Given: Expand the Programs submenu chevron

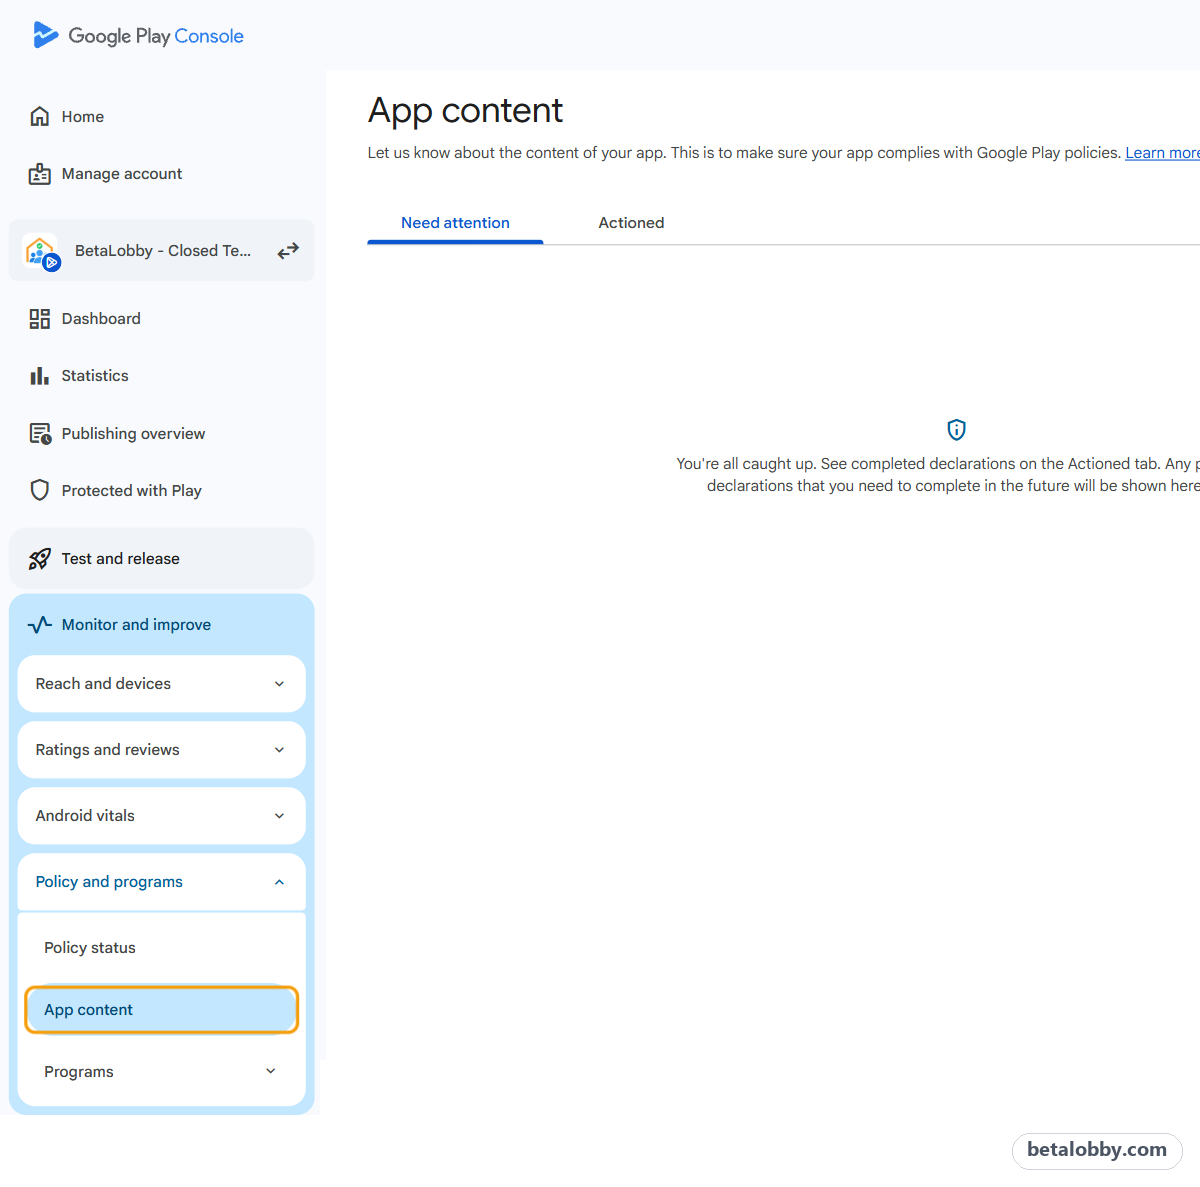Looking at the screenshot, I should [271, 1071].
